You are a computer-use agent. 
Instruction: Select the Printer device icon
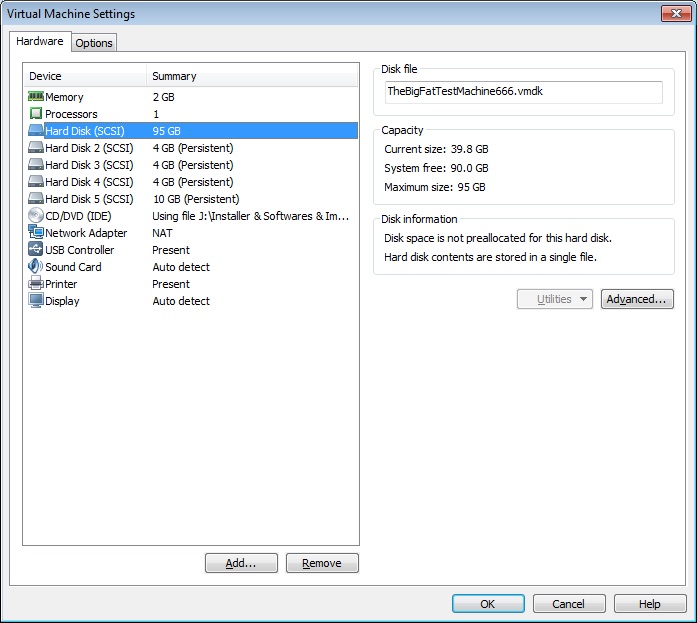[x=36, y=284]
